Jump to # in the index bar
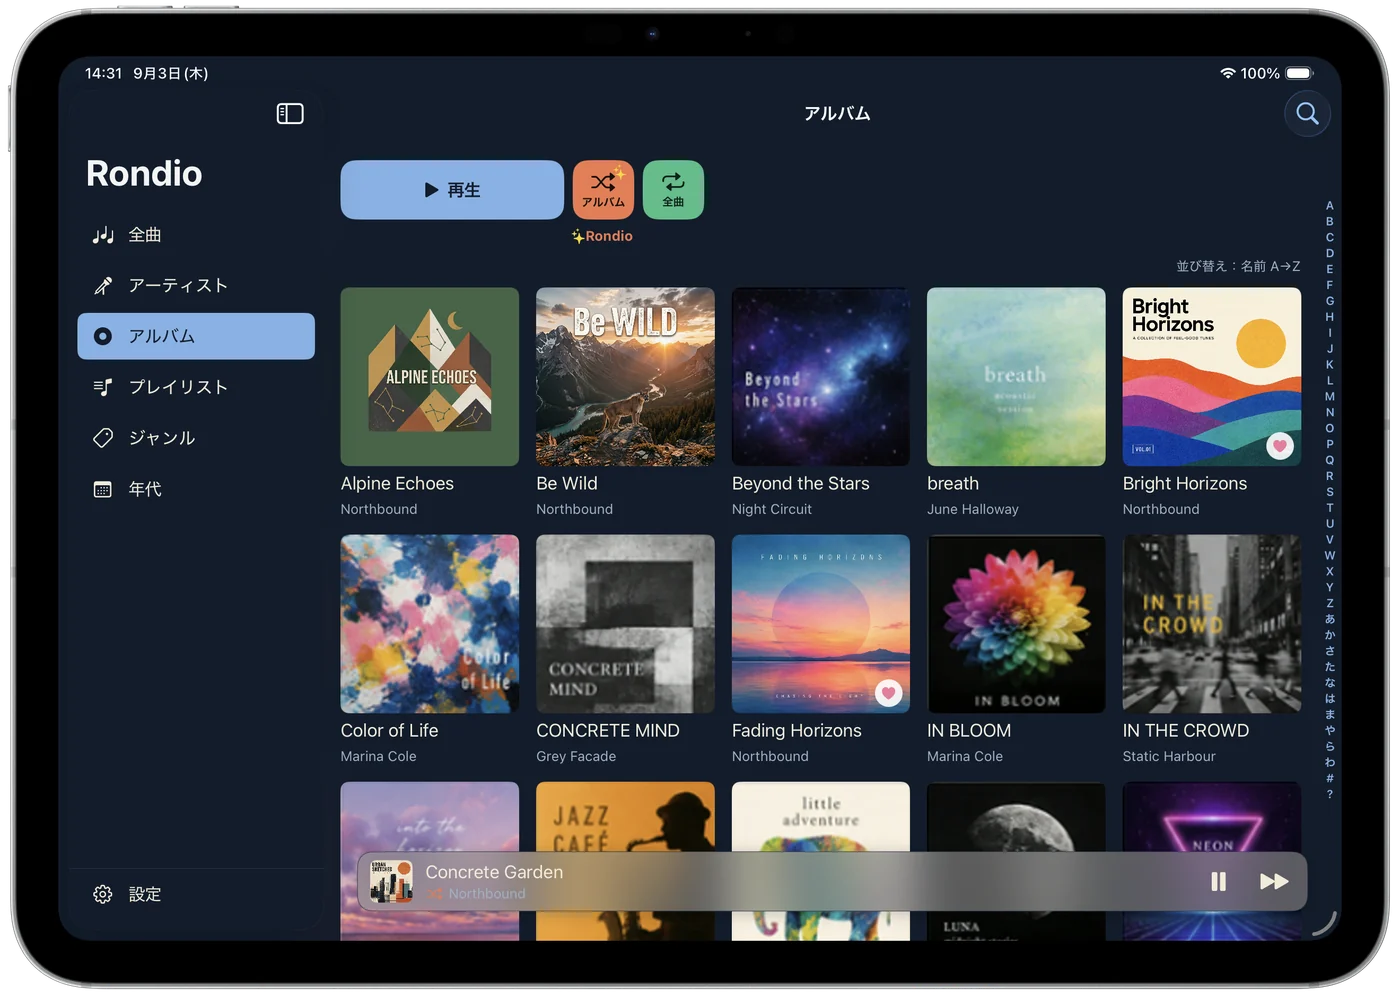 (x=1330, y=778)
